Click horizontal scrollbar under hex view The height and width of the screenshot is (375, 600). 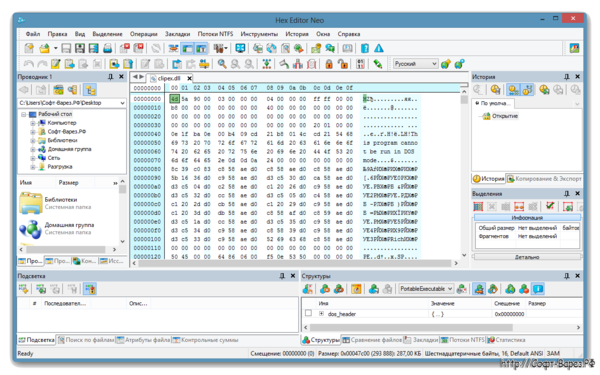[x=295, y=263]
